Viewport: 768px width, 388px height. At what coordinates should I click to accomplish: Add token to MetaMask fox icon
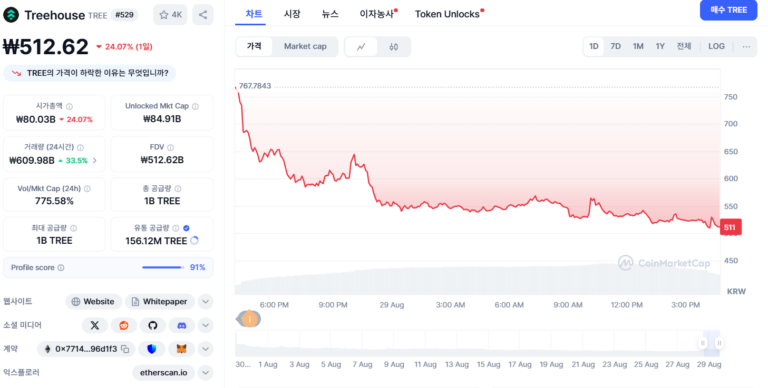click(x=182, y=349)
